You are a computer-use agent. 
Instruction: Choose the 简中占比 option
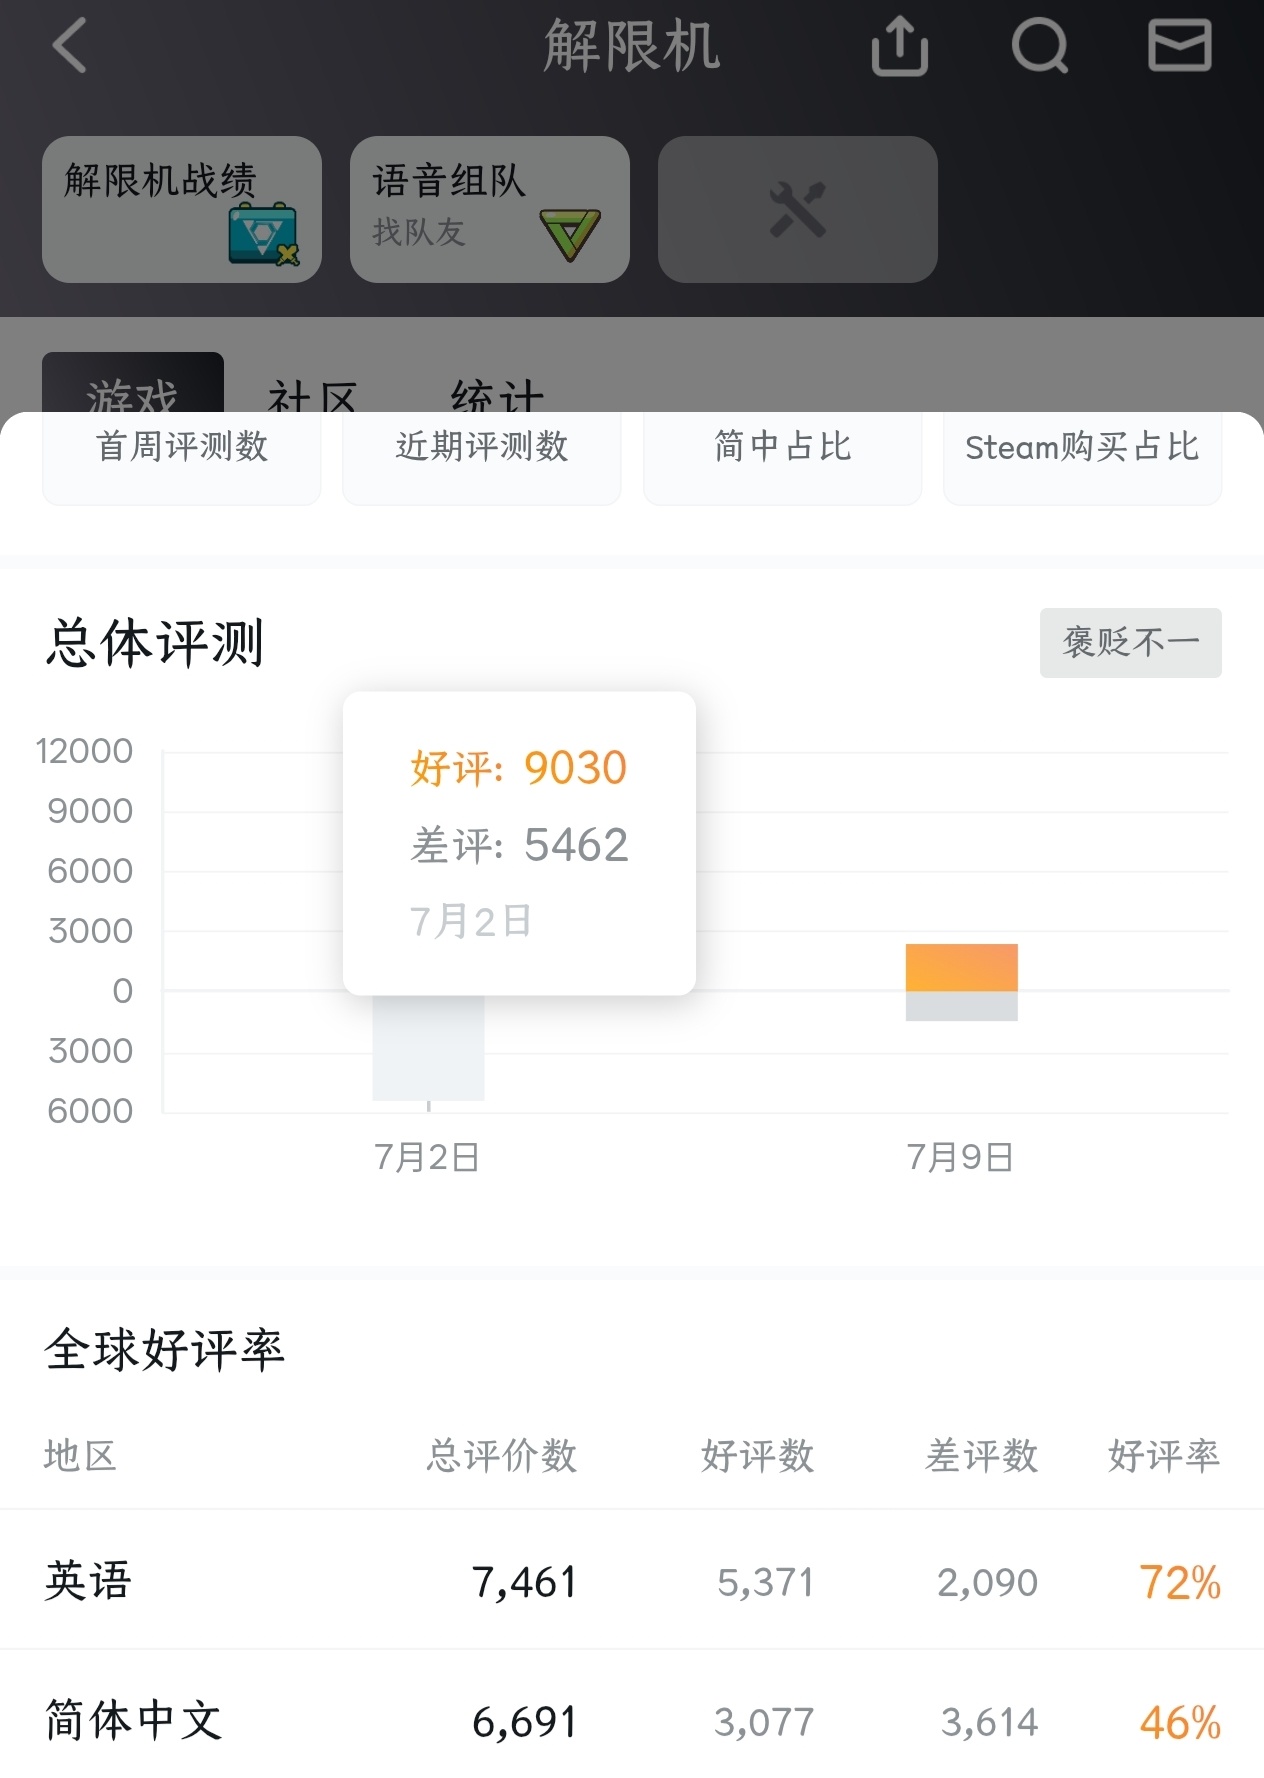coord(782,450)
